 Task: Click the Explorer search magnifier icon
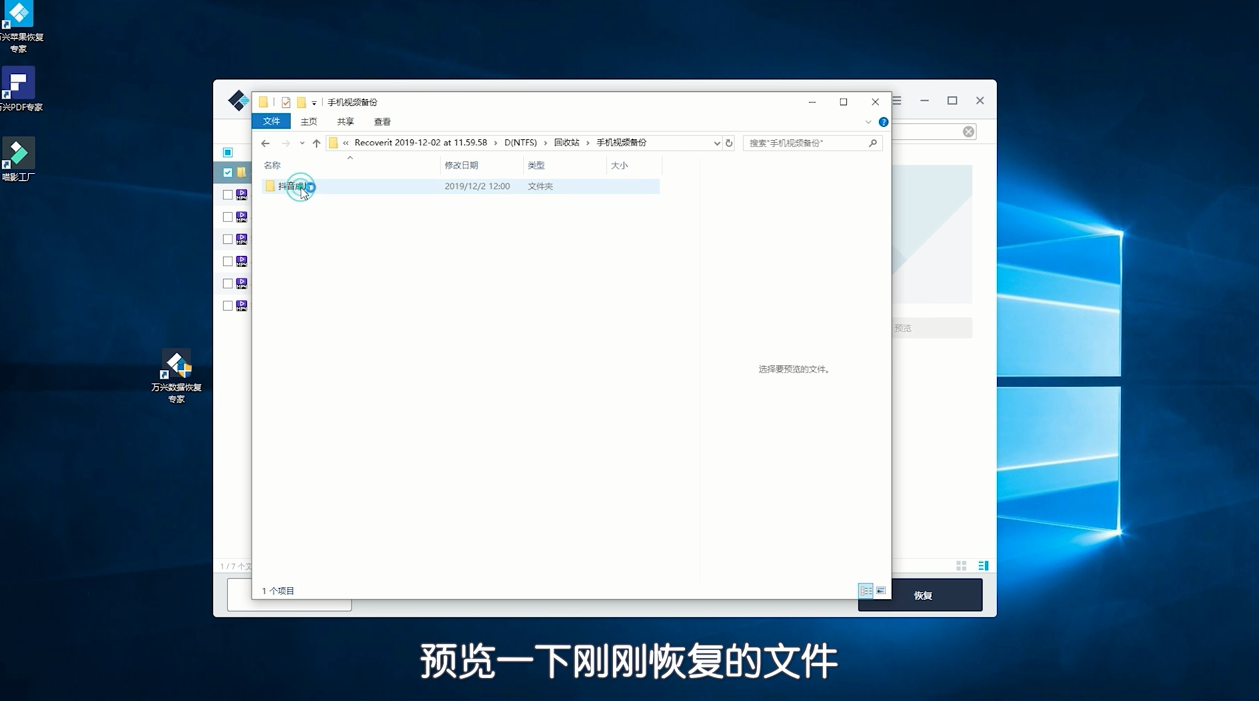pyautogui.click(x=873, y=143)
